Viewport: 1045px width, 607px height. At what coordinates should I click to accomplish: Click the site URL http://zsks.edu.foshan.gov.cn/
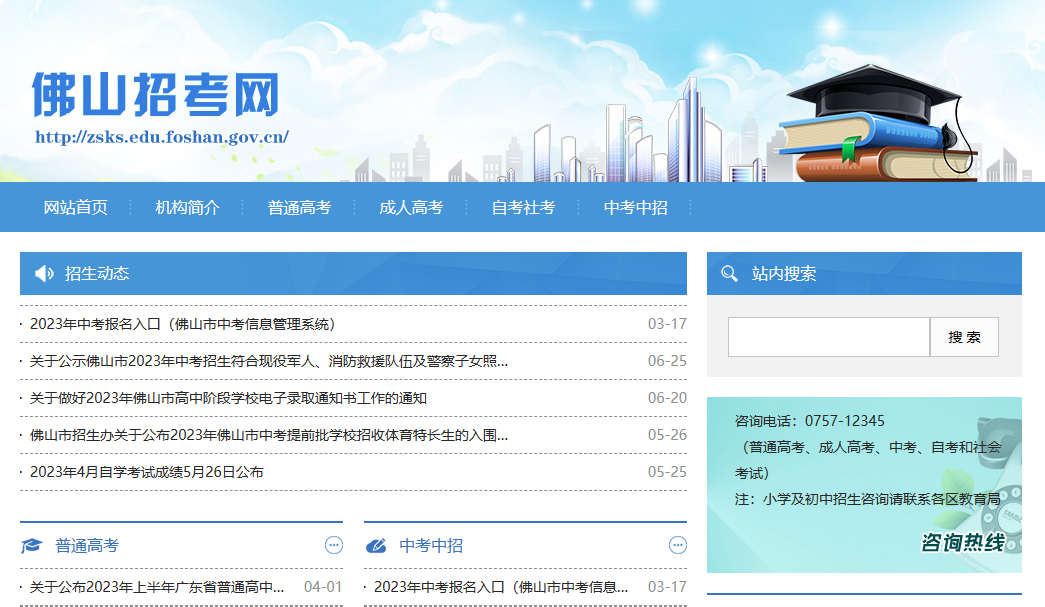162,137
